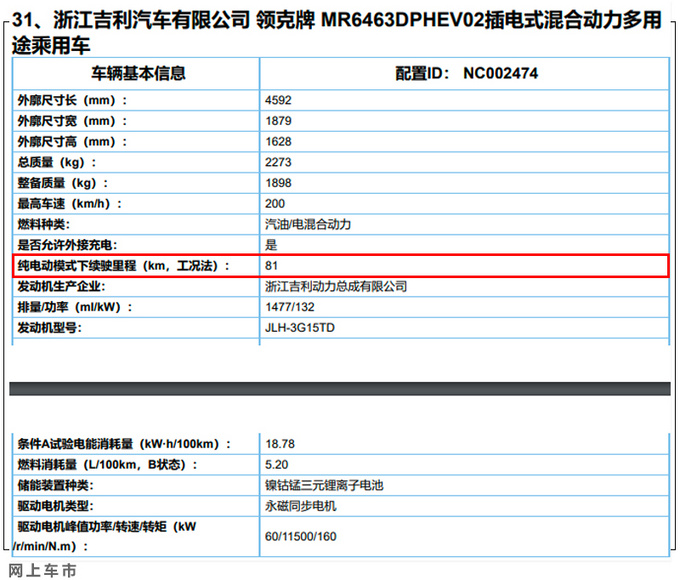This screenshot has height=580, width=680.
Task: Click the width value '1879'
Action: coord(278,121)
